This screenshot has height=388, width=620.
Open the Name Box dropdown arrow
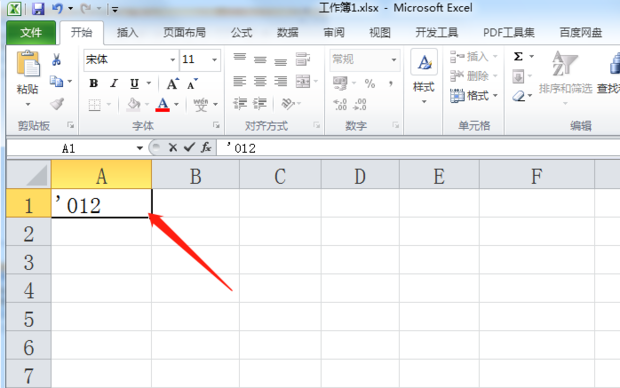[x=140, y=148]
